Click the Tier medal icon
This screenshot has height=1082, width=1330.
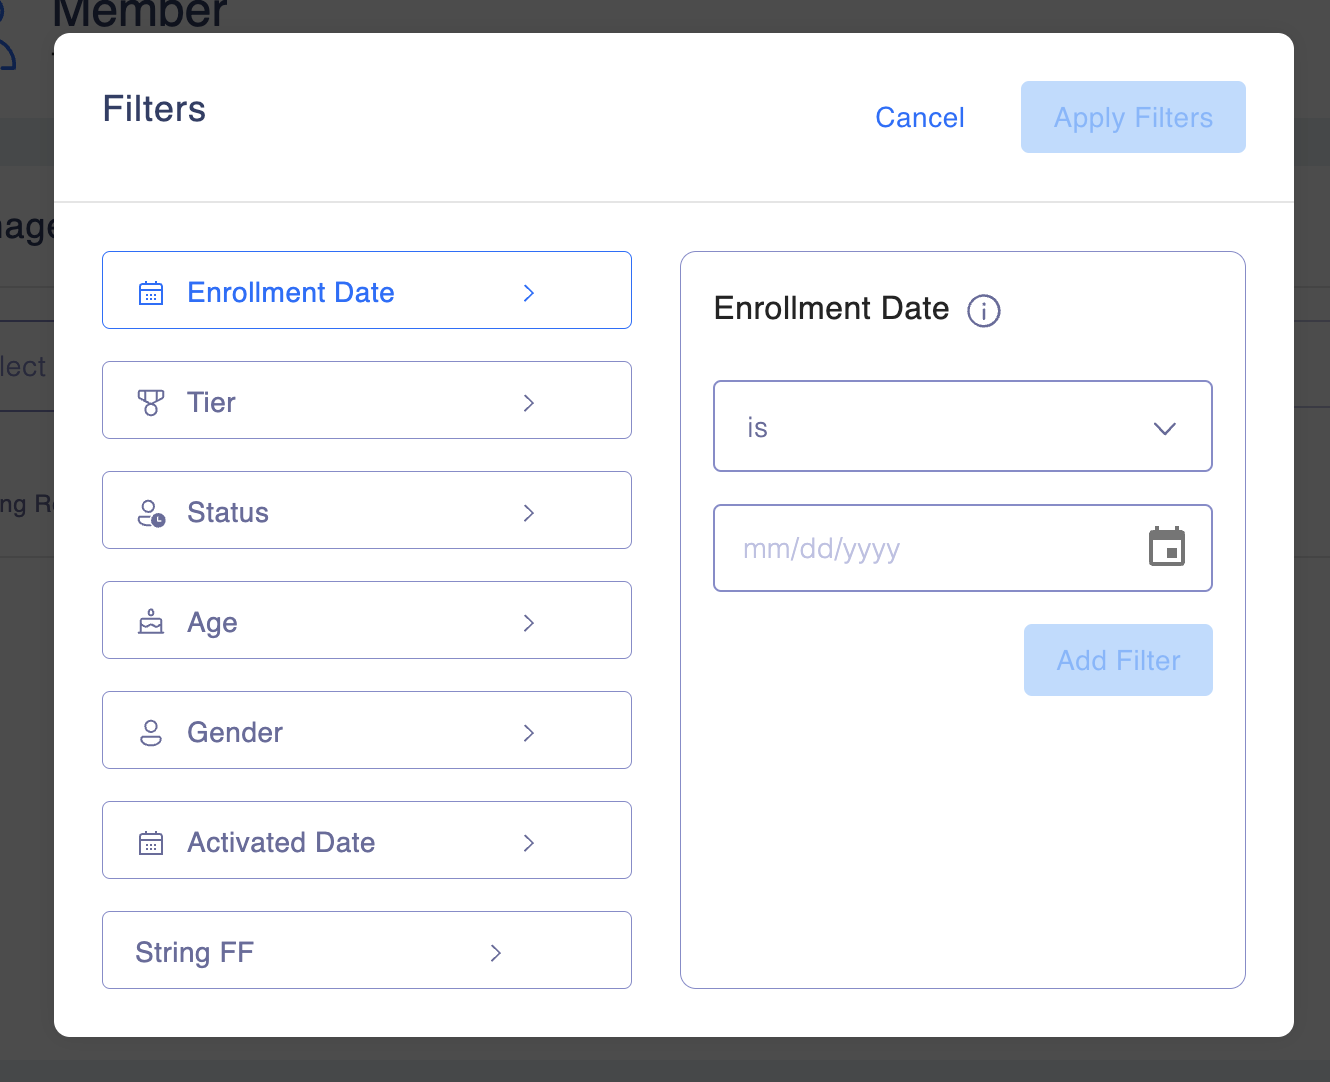(151, 403)
